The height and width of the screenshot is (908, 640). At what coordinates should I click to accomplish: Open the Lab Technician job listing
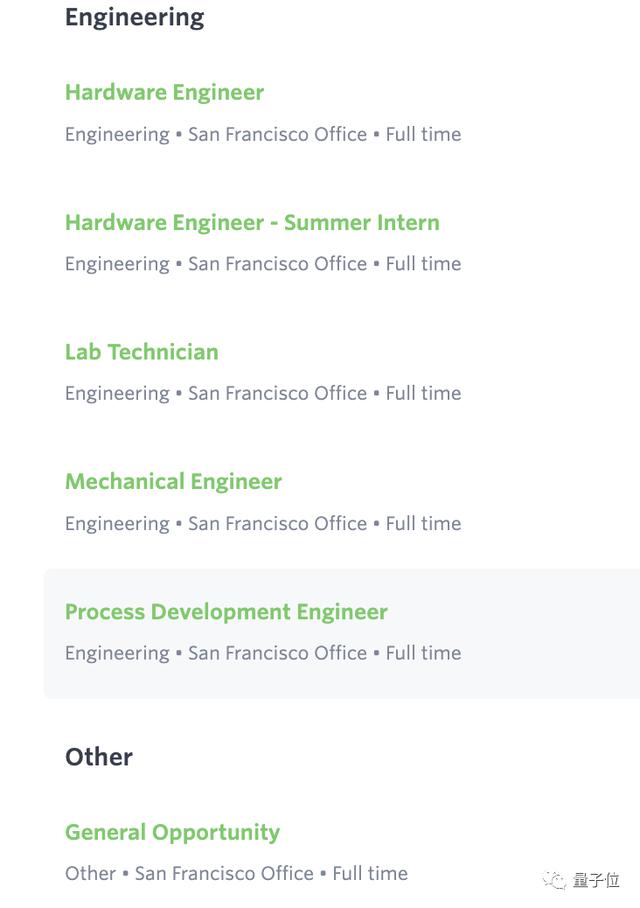click(142, 352)
